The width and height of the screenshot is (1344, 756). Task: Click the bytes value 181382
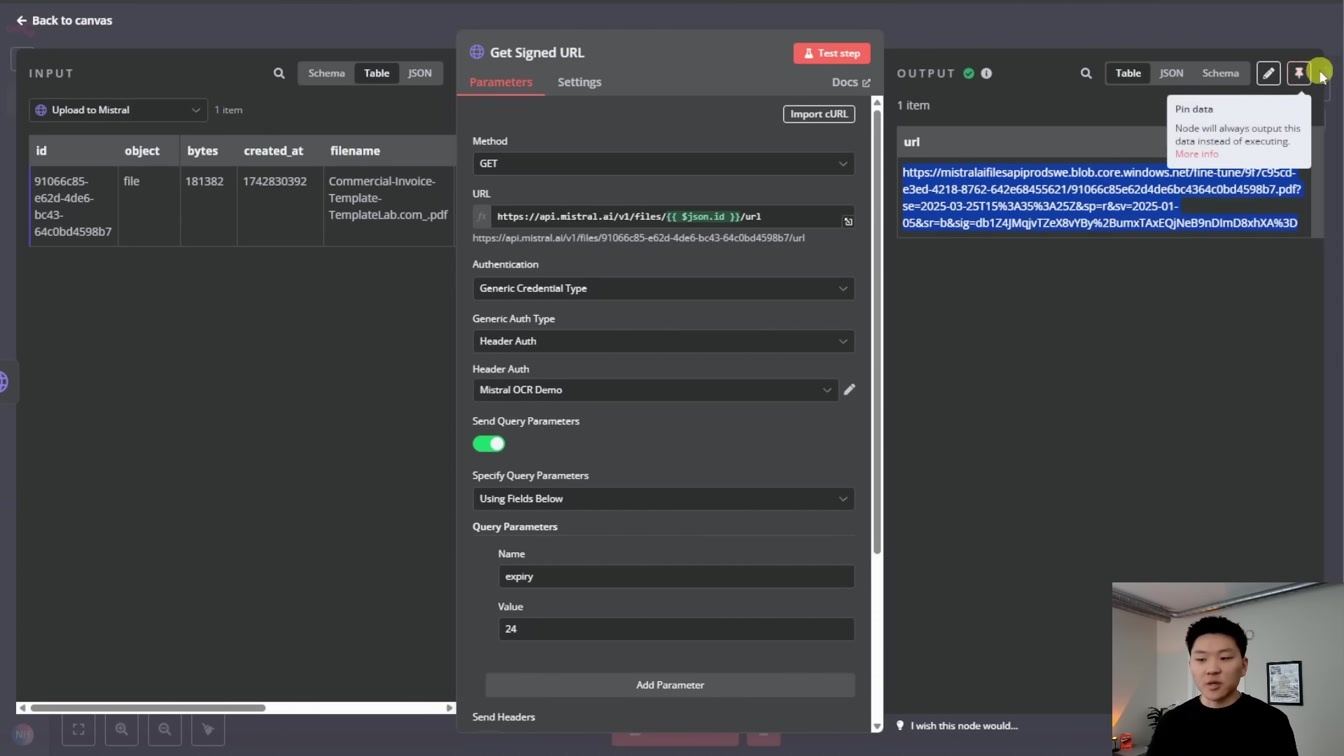point(204,181)
